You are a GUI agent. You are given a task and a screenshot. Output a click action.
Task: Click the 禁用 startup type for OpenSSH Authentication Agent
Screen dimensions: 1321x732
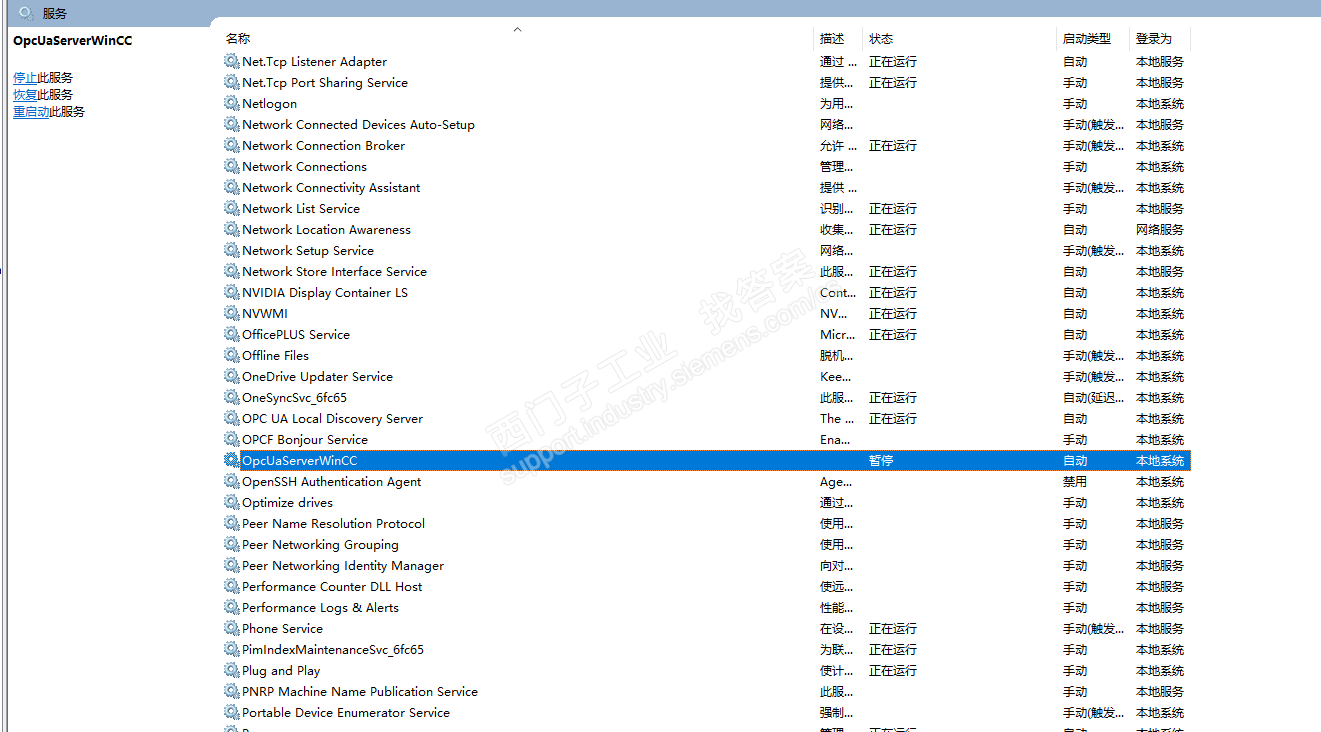click(1075, 482)
